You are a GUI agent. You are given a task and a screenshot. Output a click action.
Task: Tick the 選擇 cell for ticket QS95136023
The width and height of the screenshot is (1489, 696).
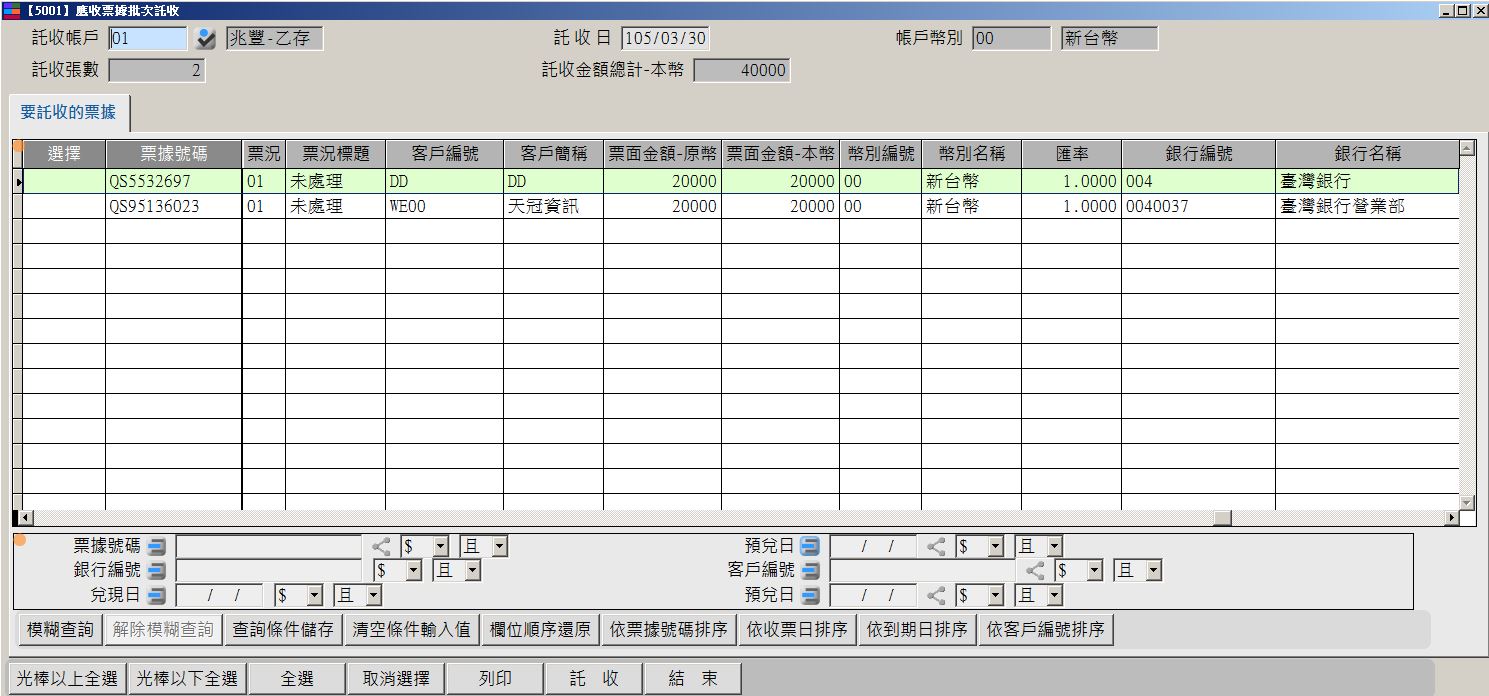coord(64,206)
